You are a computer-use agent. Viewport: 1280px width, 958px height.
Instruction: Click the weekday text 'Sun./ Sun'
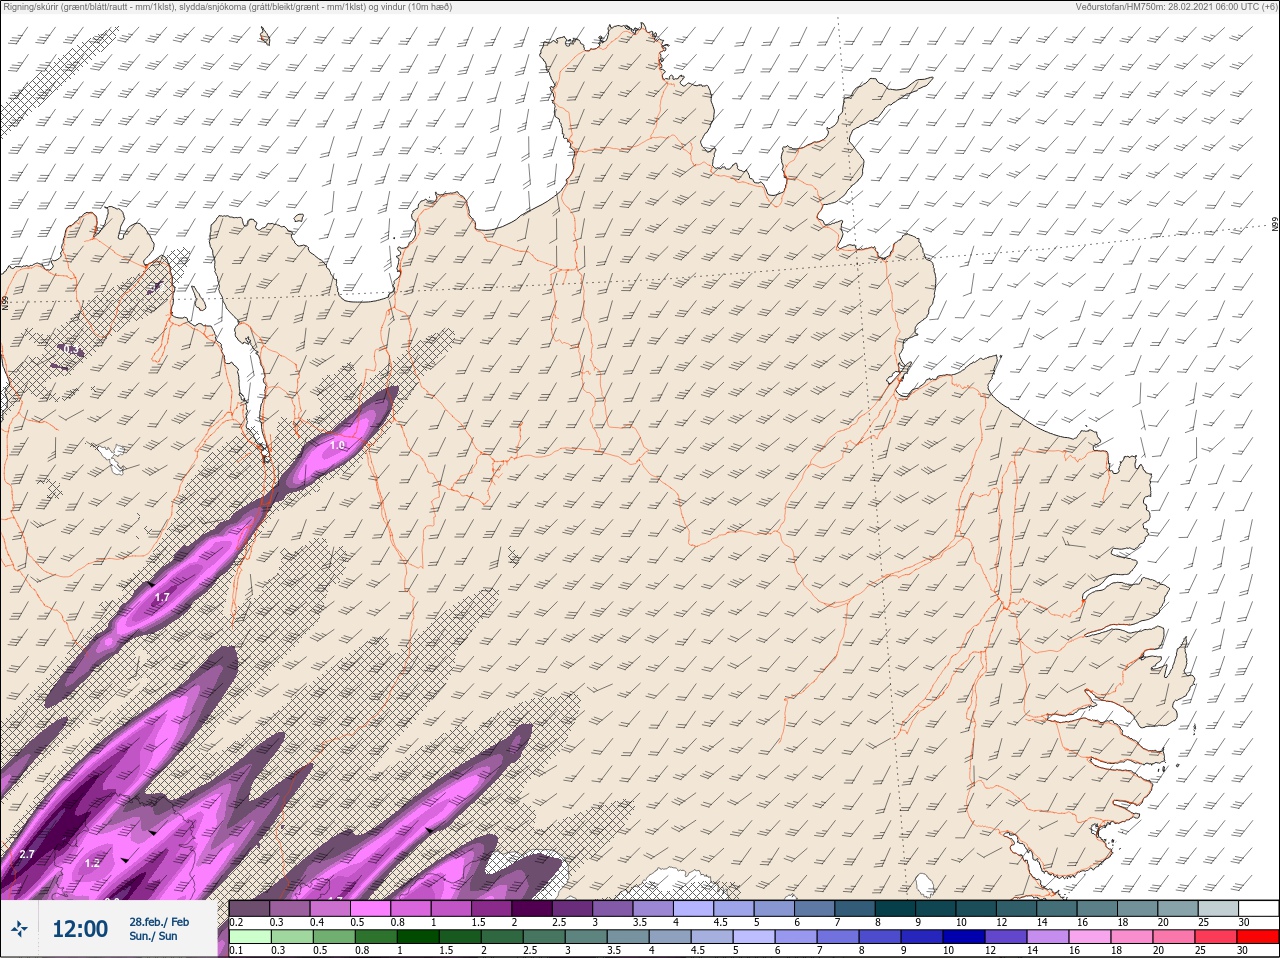(x=153, y=936)
